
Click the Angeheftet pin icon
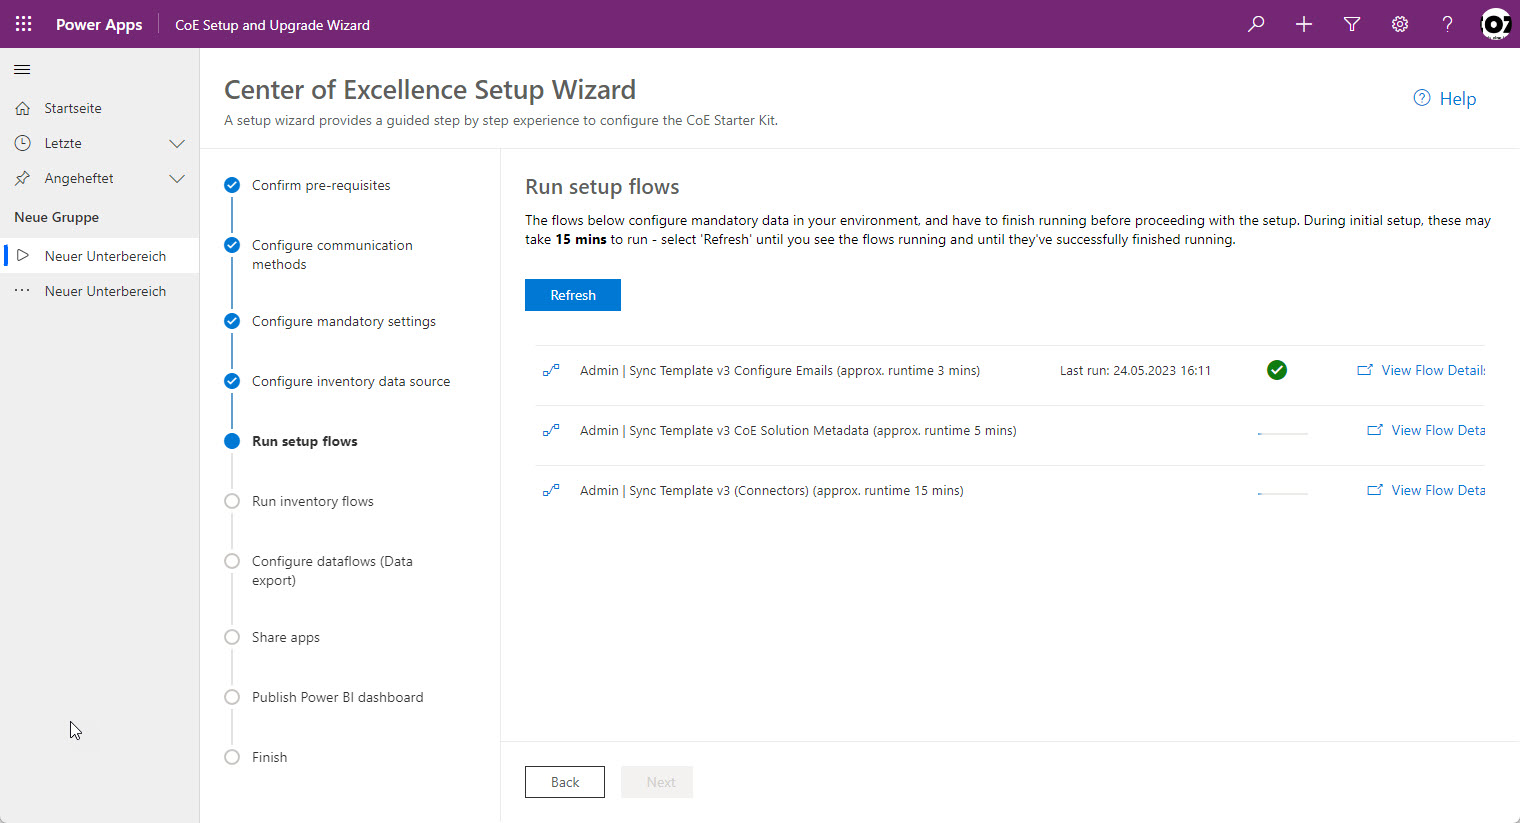[22, 178]
